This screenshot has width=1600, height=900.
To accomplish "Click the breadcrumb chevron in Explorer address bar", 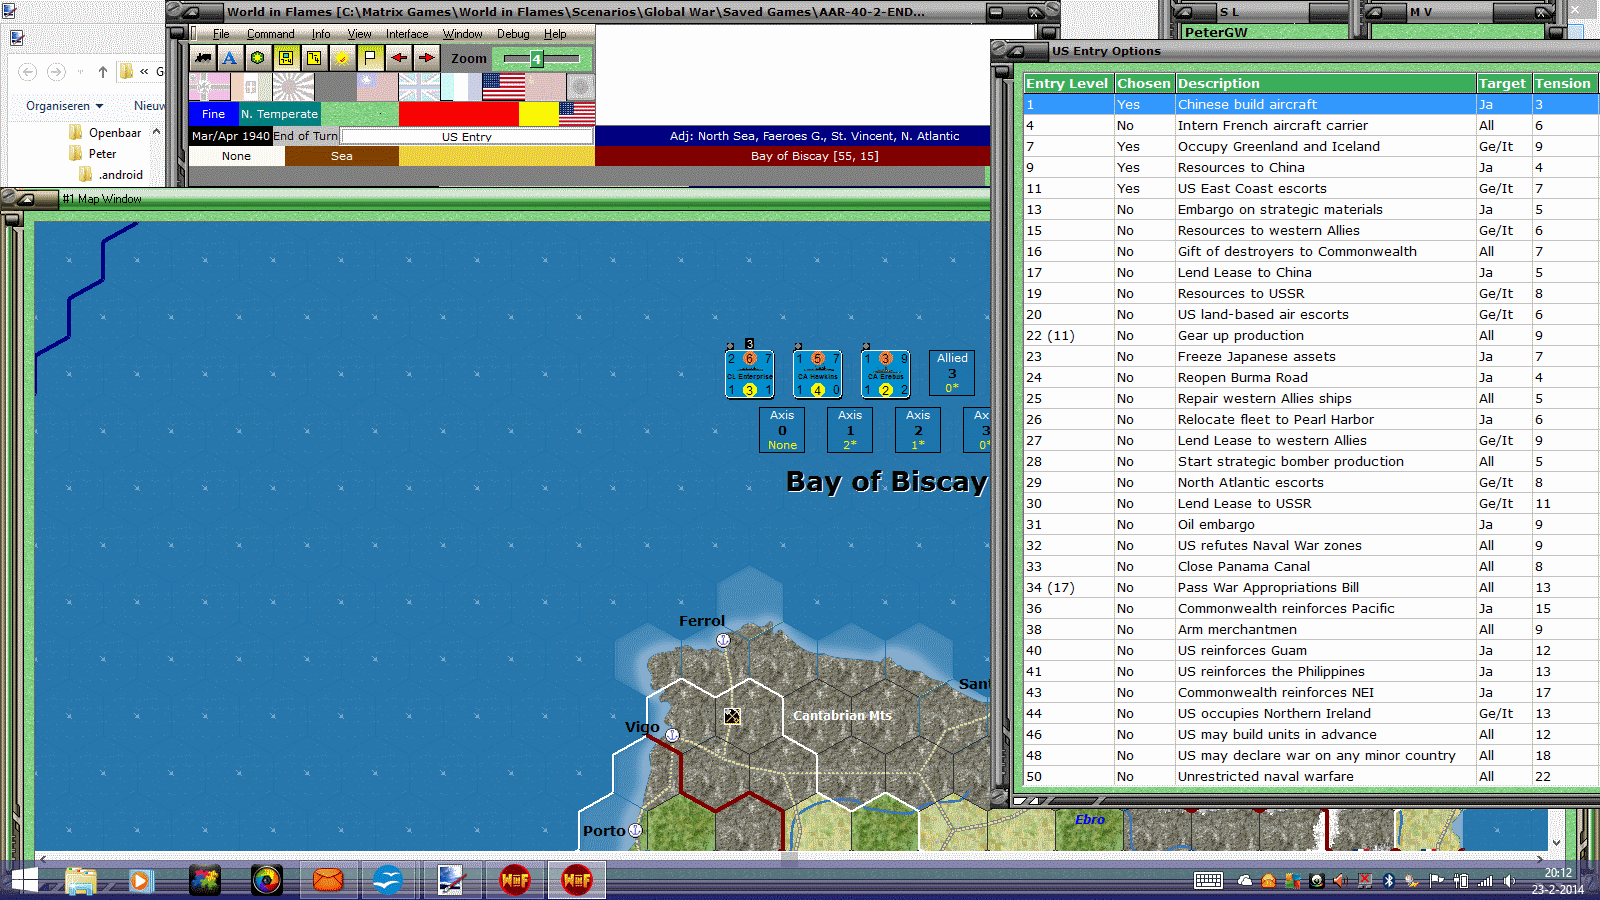I will click(145, 71).
